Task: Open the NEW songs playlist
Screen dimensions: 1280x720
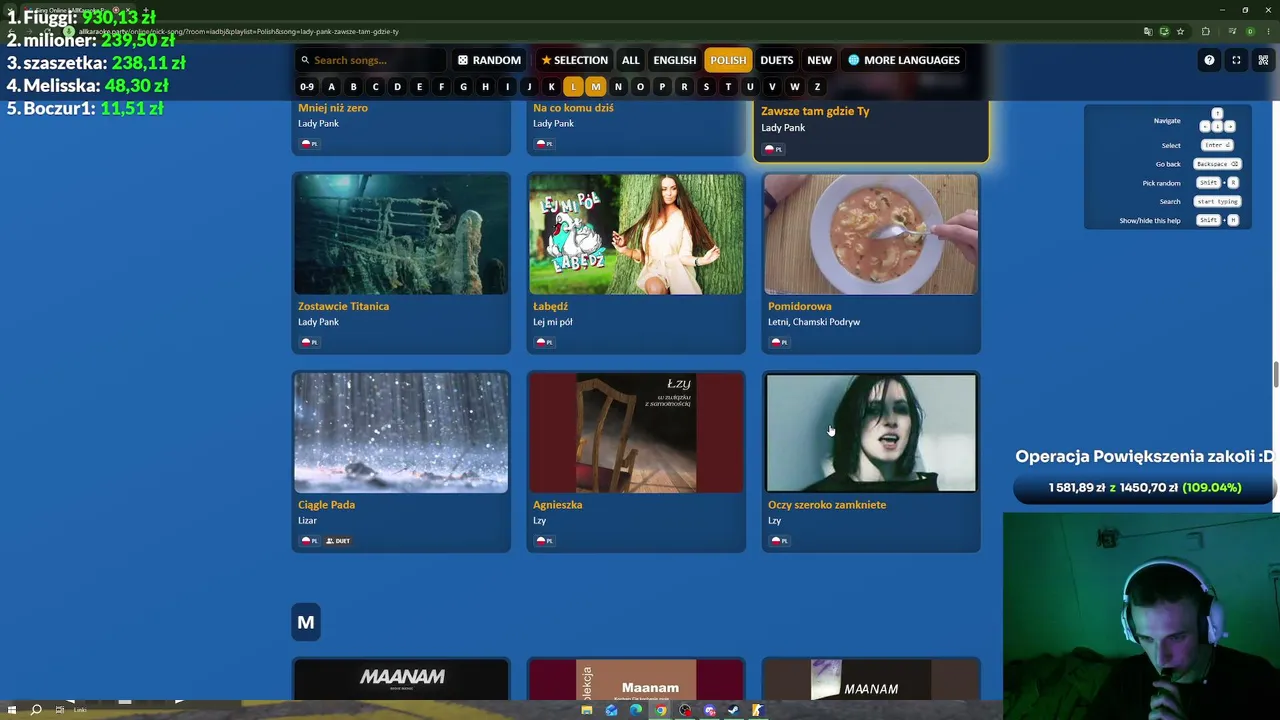Action: pos(819,60)
